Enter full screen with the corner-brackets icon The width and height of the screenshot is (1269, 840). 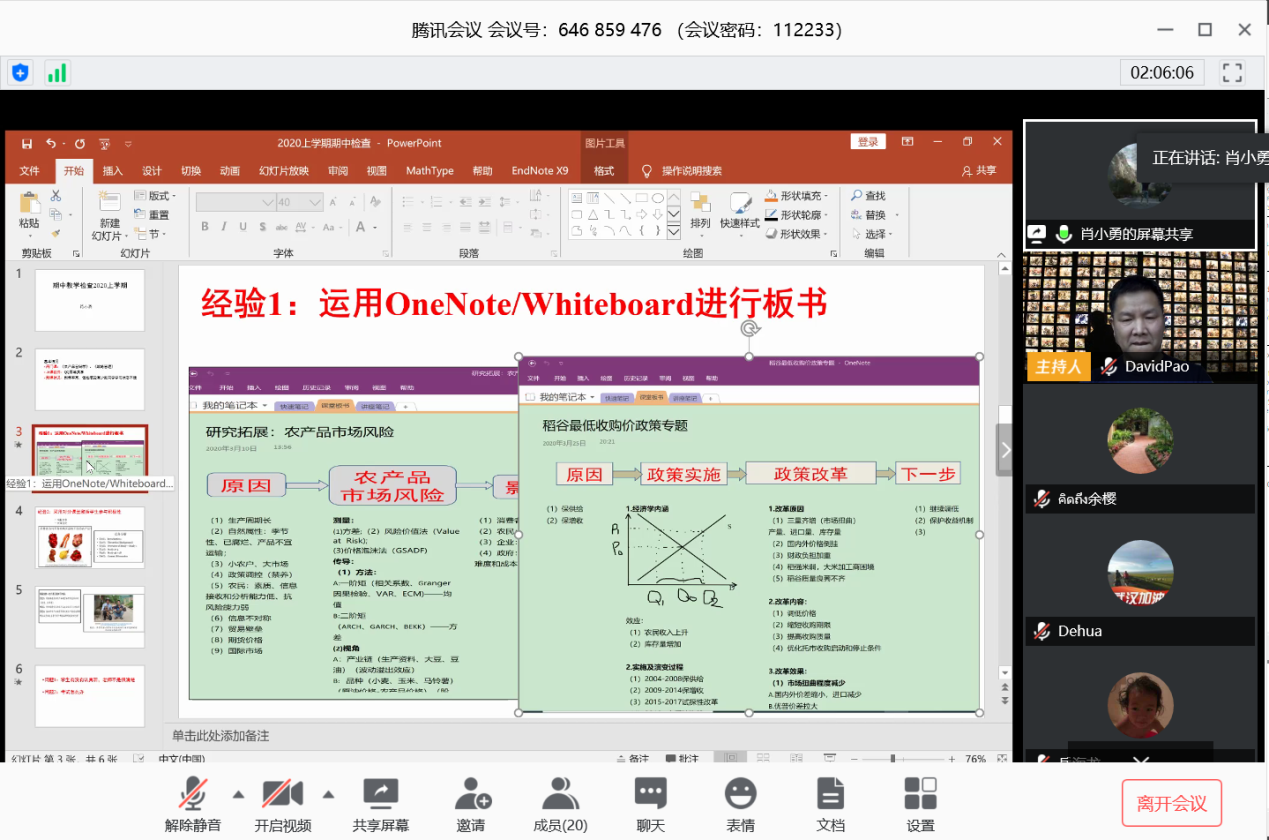(1232, 72)
